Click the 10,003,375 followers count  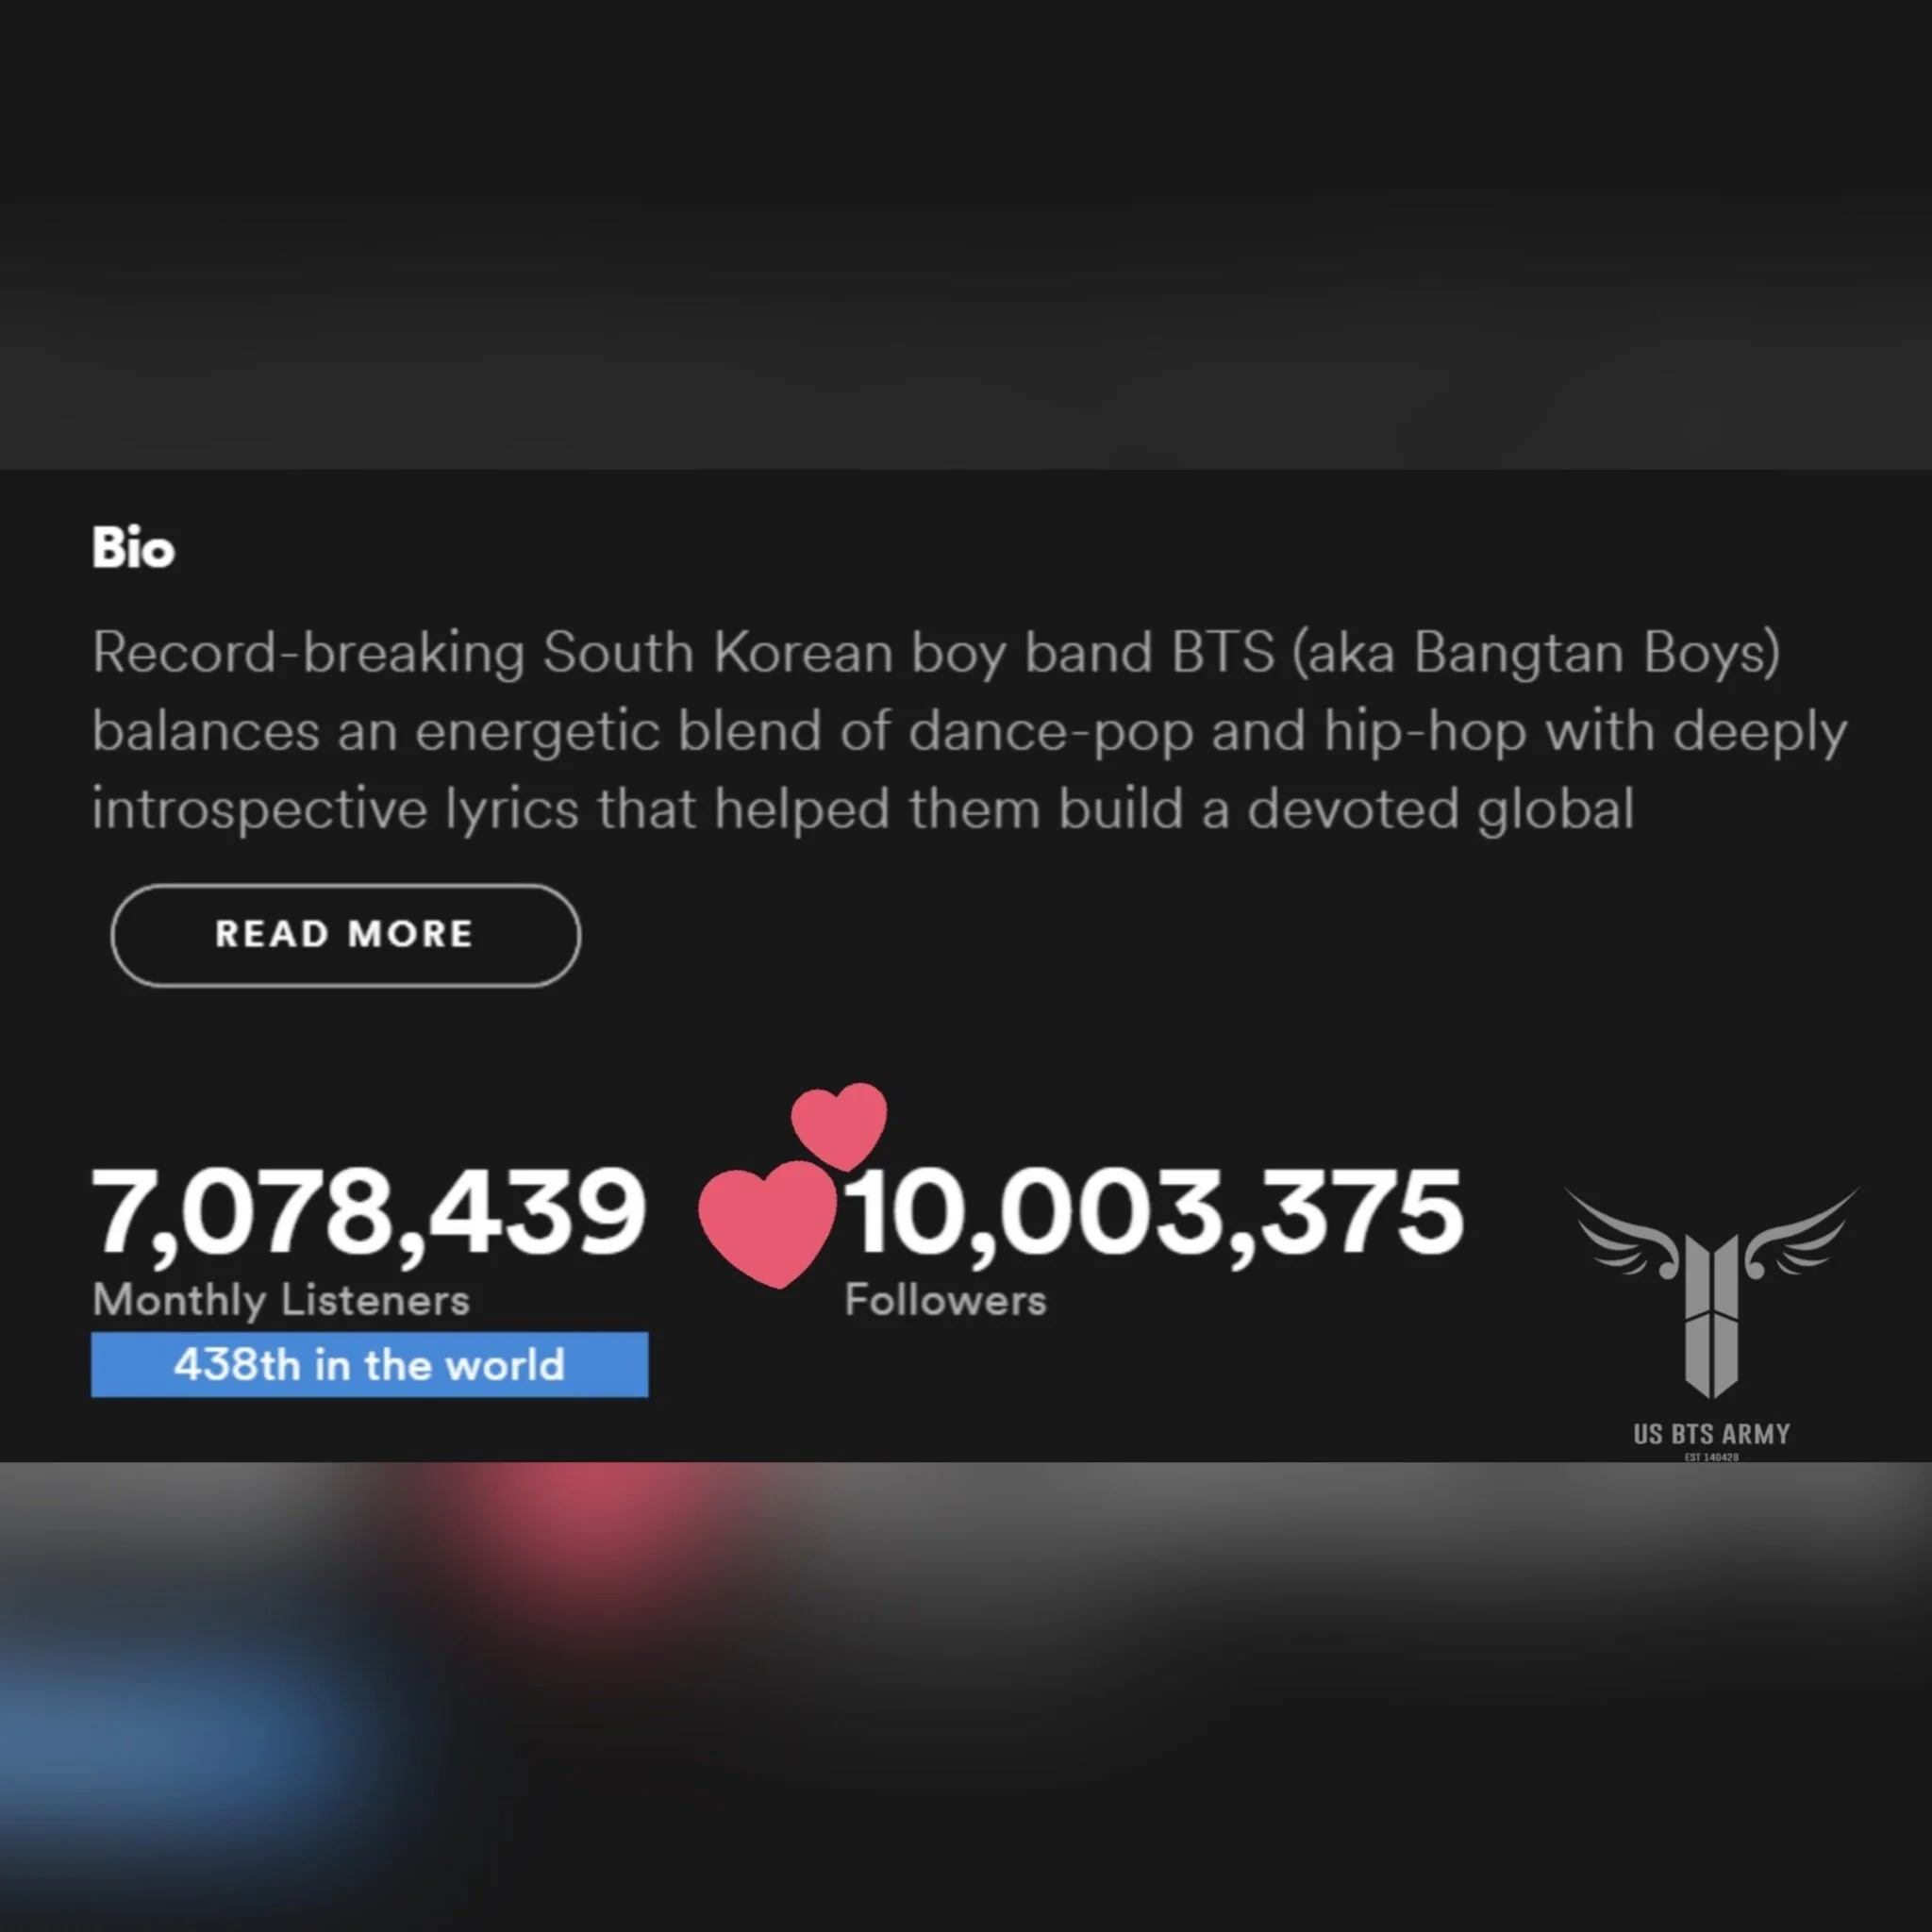pos(1155,1212)
